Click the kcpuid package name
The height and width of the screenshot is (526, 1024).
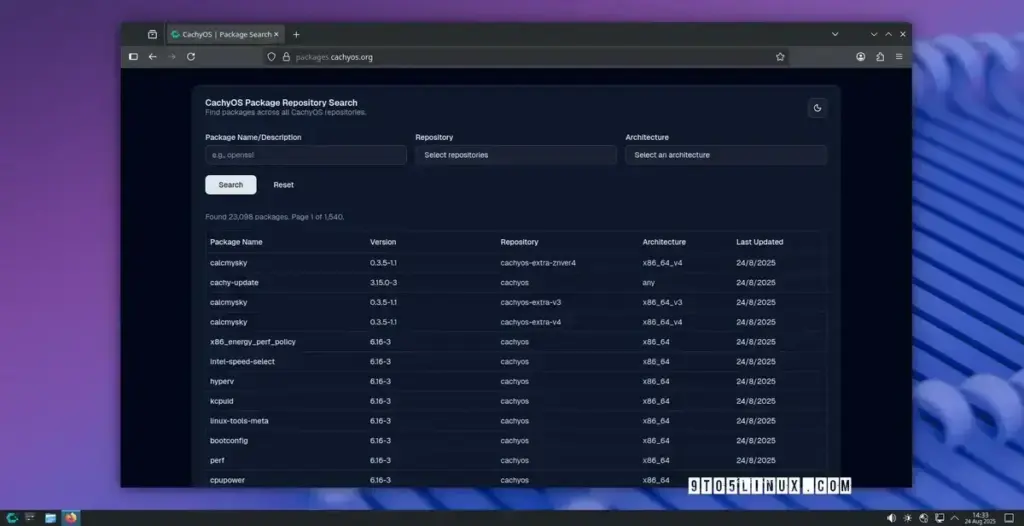221,401
